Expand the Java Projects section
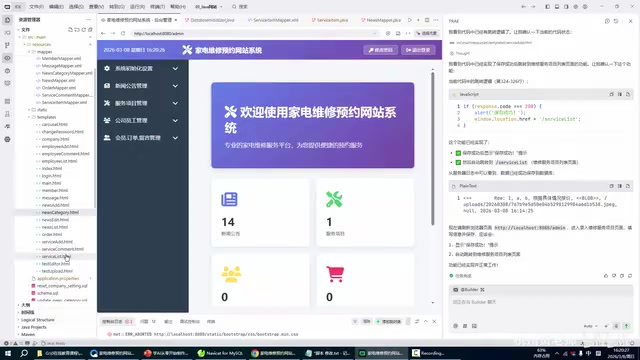The width and height of the screenshot is (640, 360). pyautogui.click(x=33, y=327)
